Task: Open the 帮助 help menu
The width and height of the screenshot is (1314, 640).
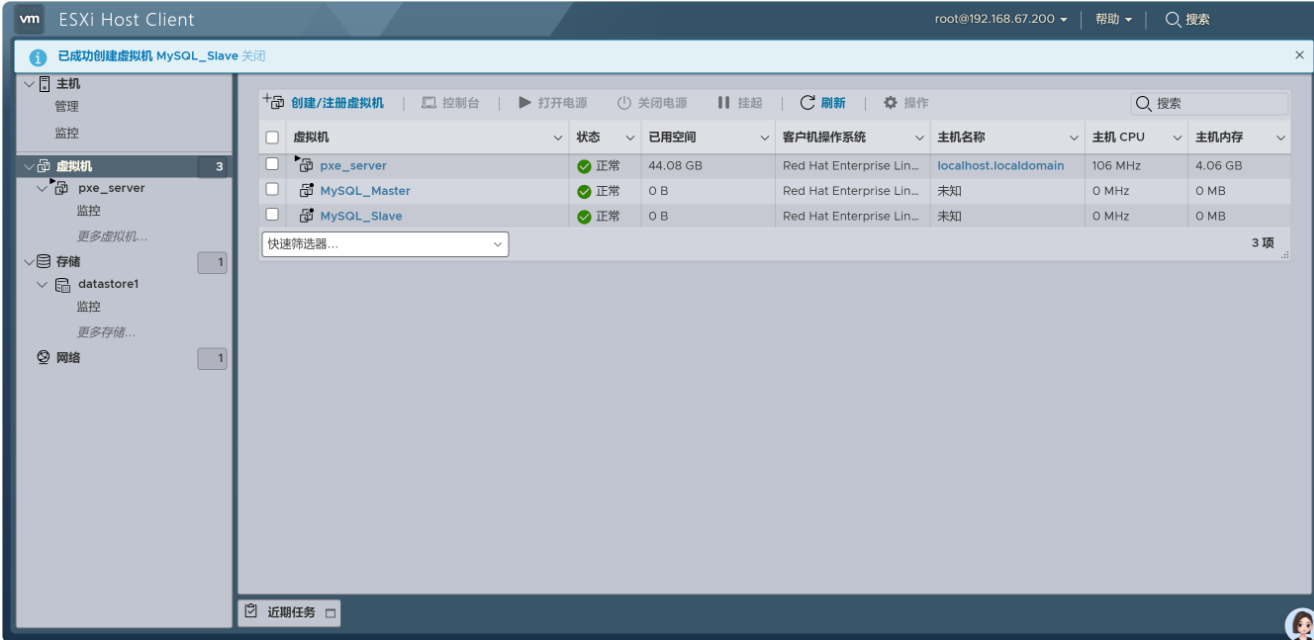Action: (x=1113, y=19)
